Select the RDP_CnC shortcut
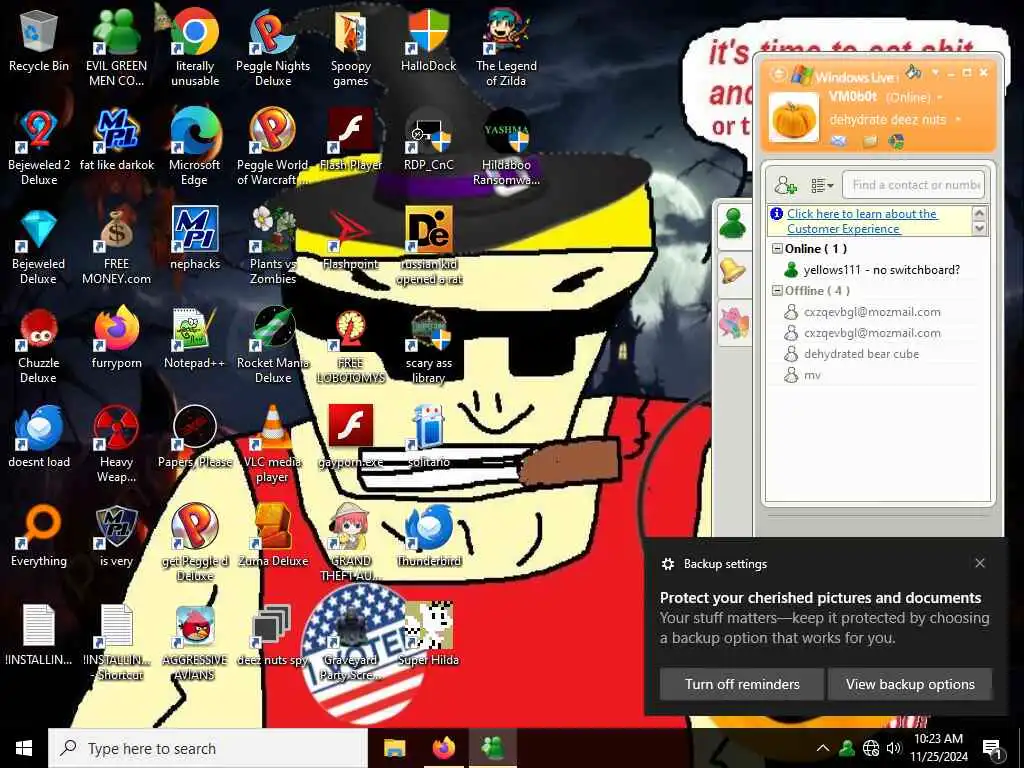The width and height of the screenshot is (1024, 768). (428, 140)
